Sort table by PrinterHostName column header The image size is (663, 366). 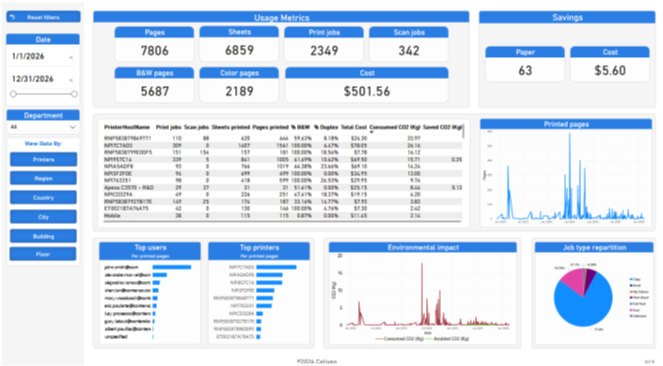(127, 127)
